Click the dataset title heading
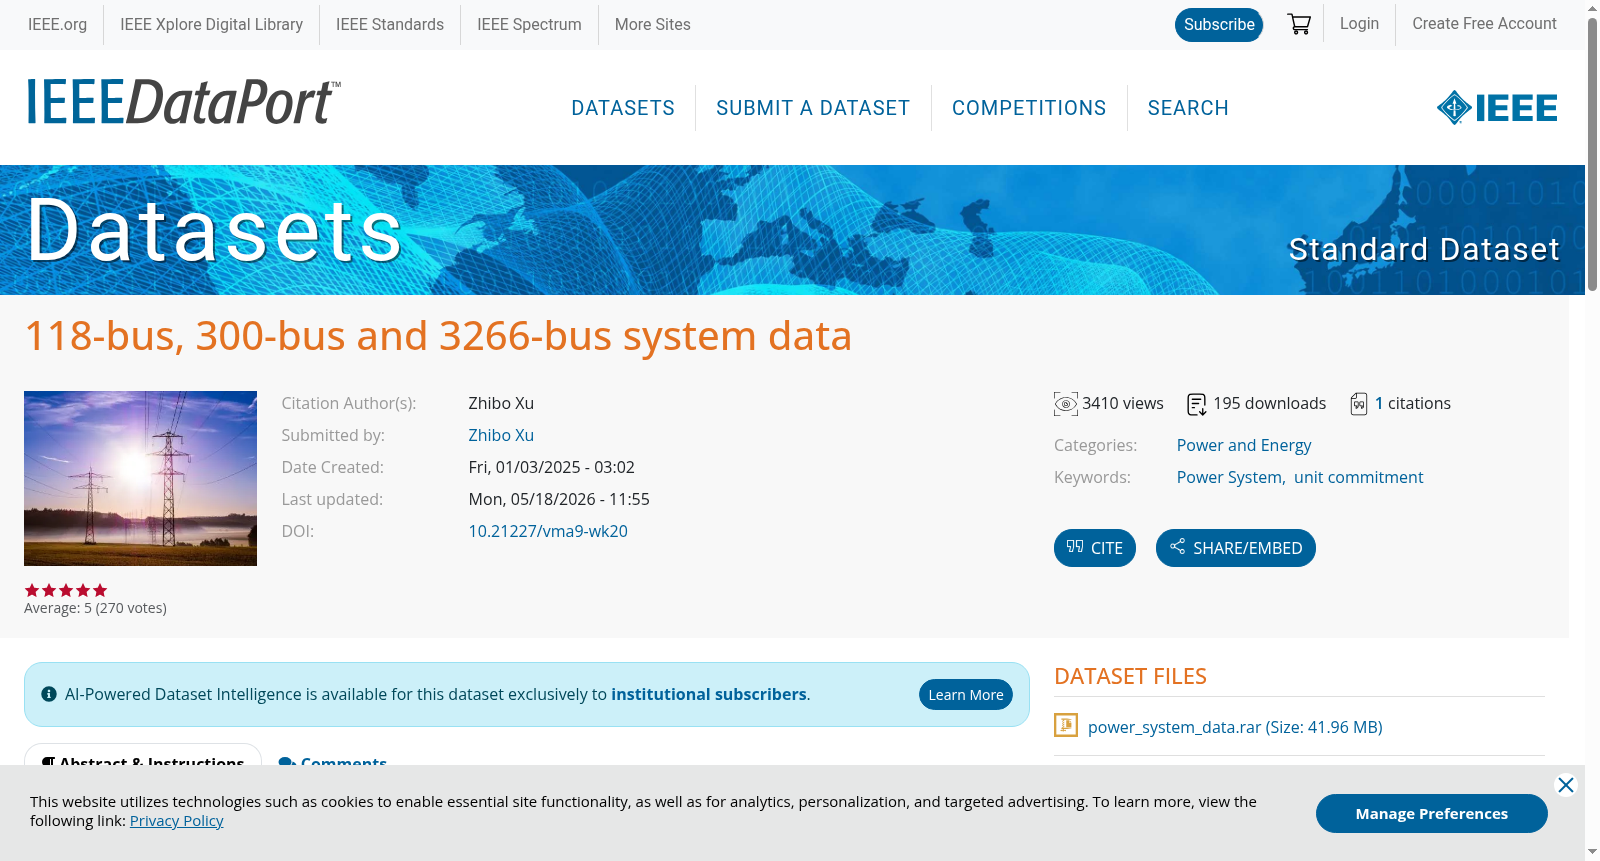 click(x=438, y=336)
